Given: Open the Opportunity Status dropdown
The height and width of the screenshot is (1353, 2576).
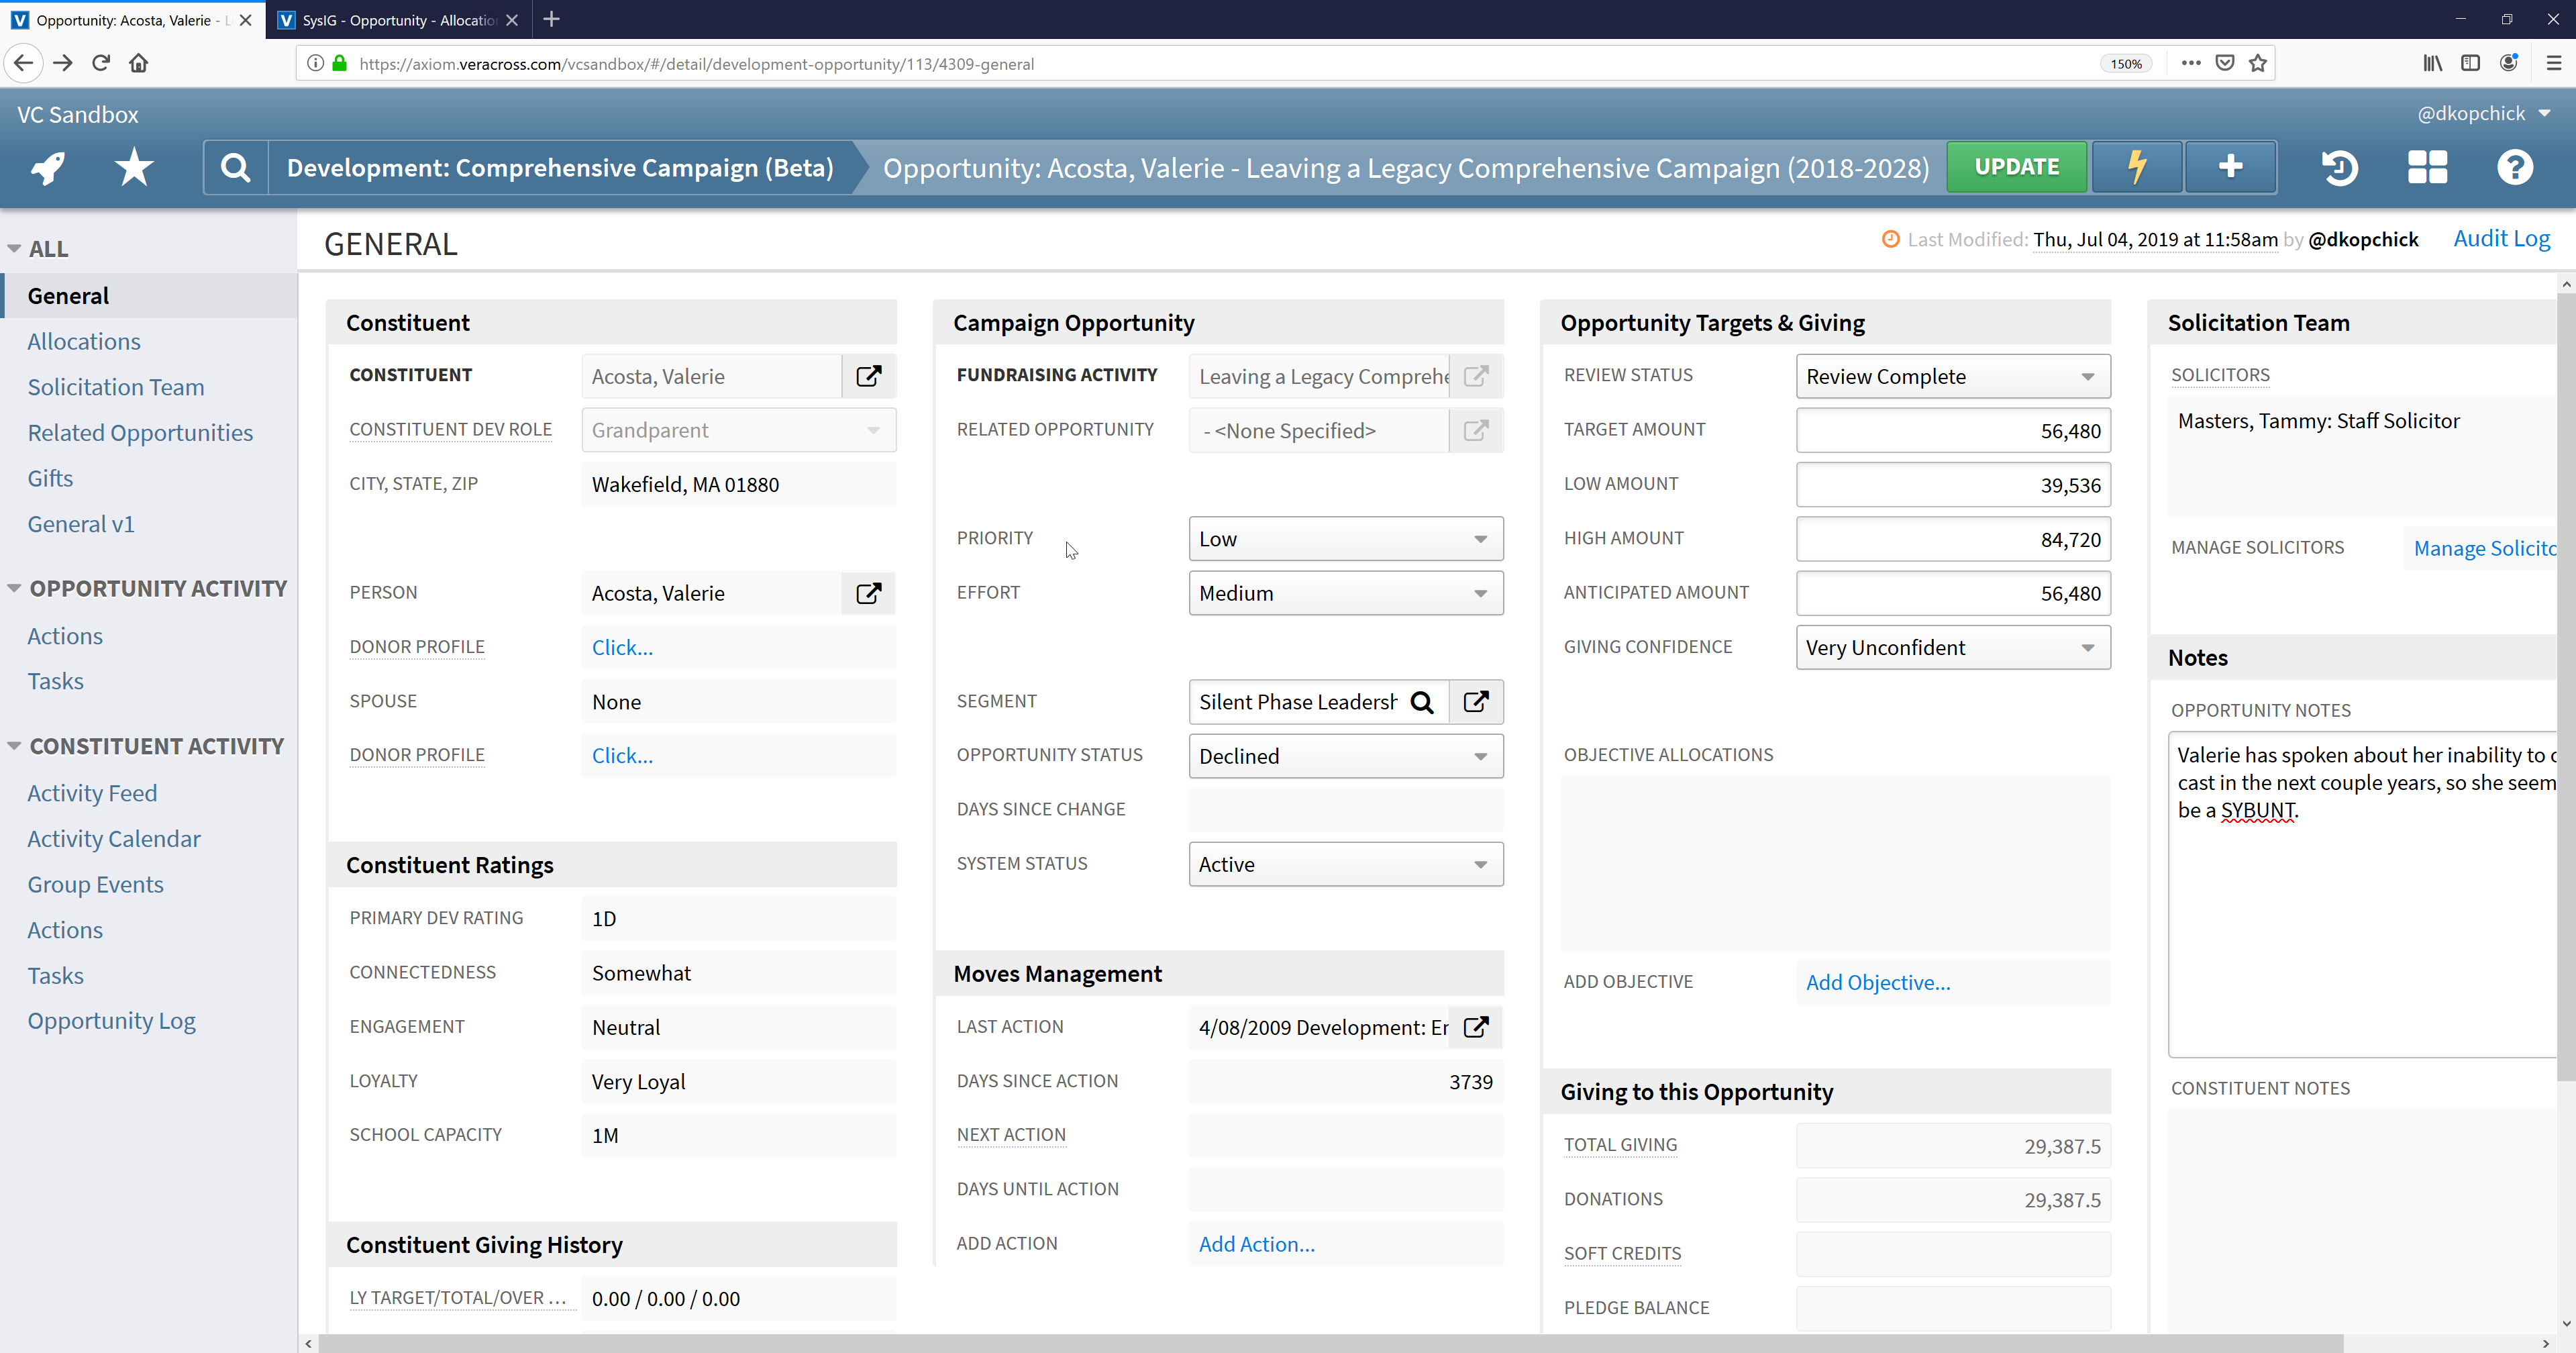Looking at the screenshot, I should point(1345,756).
